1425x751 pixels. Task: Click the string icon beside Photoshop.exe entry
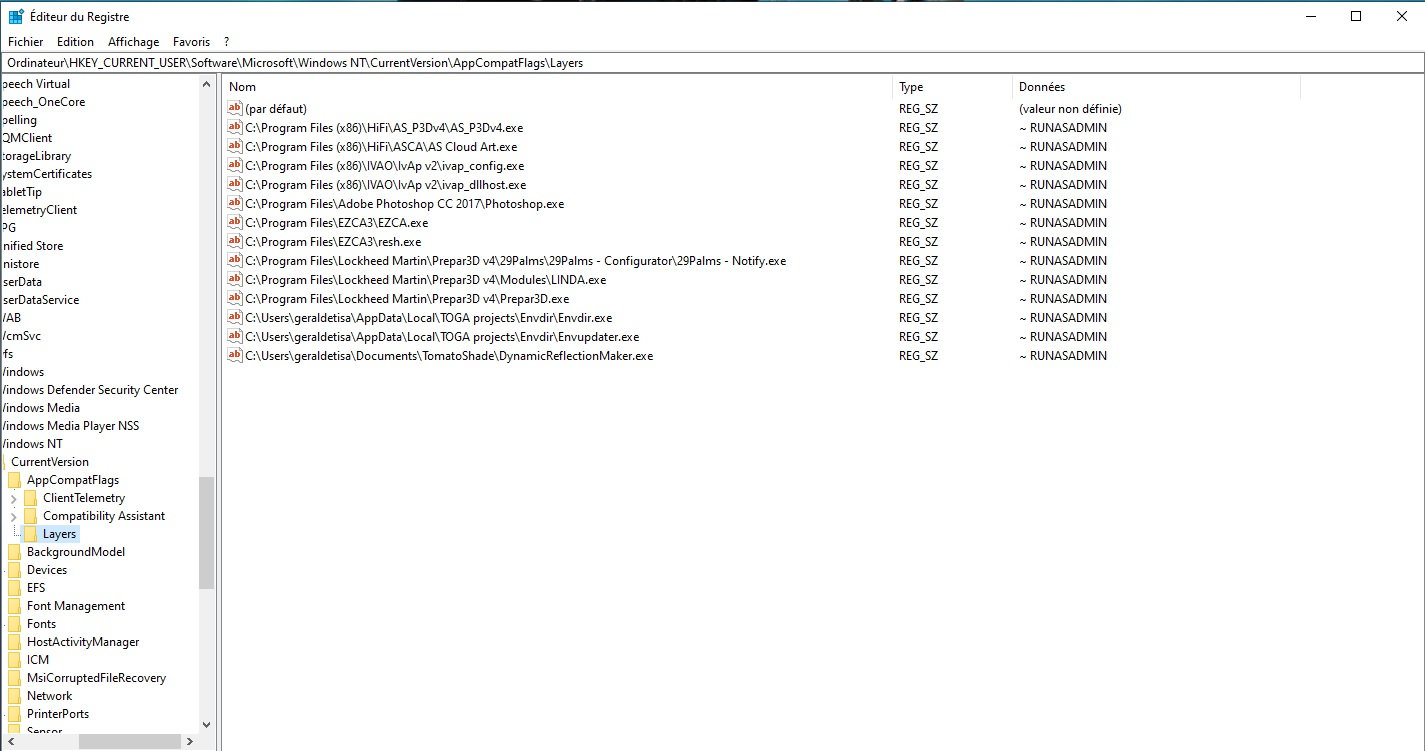point(235,203)
